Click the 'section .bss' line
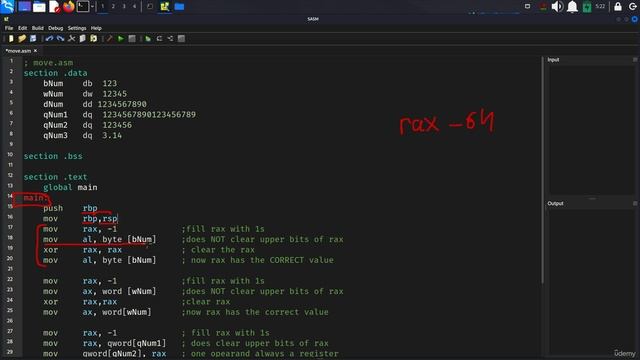The width and height of the screenshot is (640, 360). pyautogui.click(x=53, y=156)
